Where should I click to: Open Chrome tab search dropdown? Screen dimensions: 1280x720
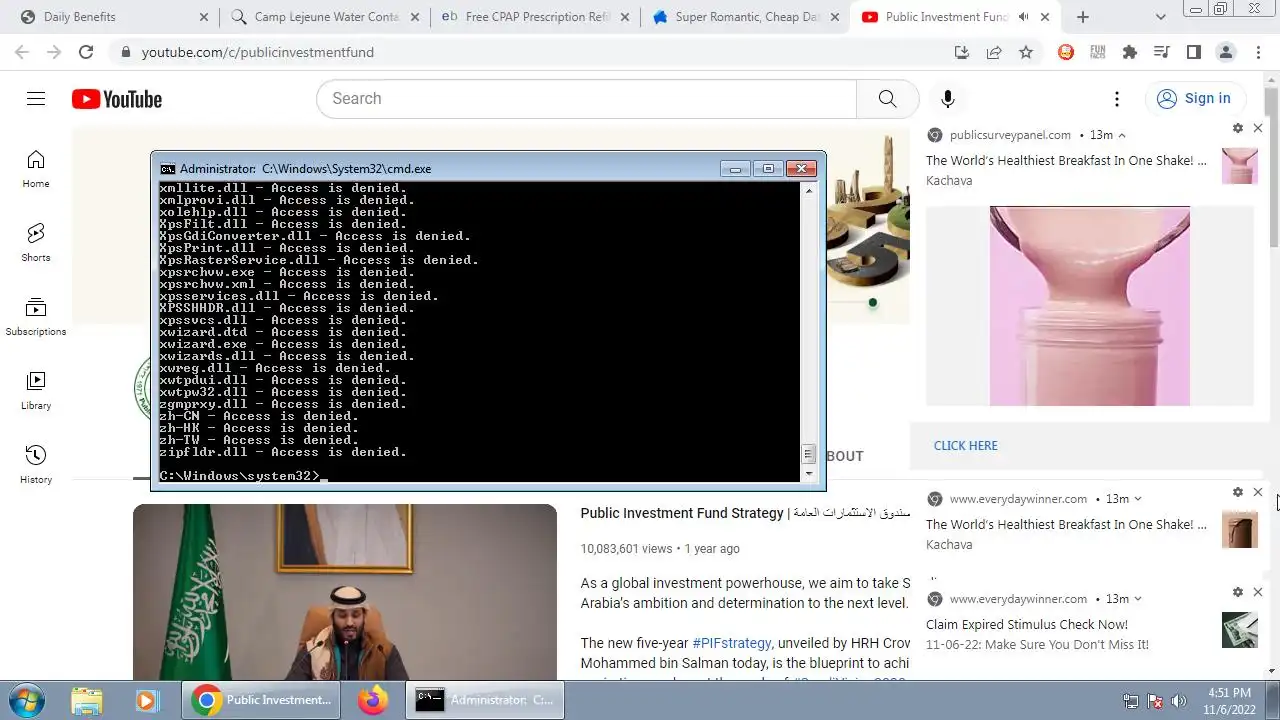[1160, 17]
